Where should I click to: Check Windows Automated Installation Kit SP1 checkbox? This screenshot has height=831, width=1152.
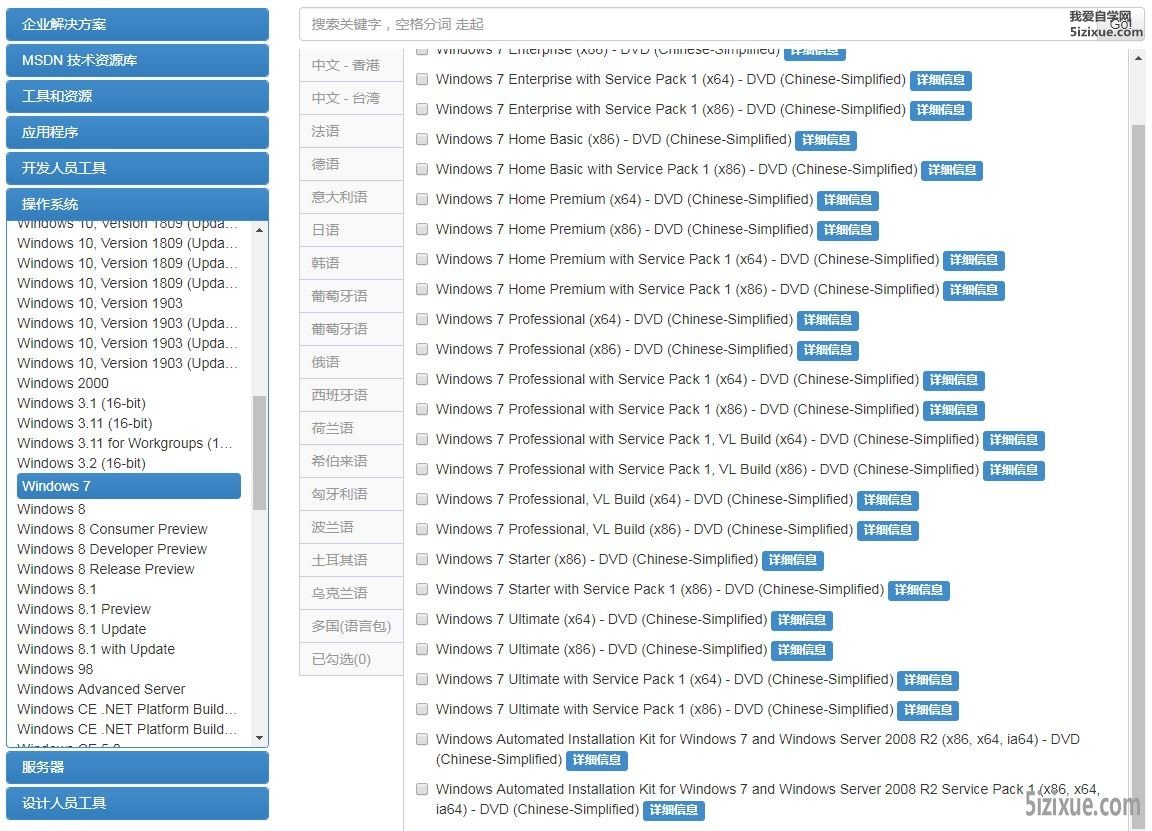click(x=422, y=789)
